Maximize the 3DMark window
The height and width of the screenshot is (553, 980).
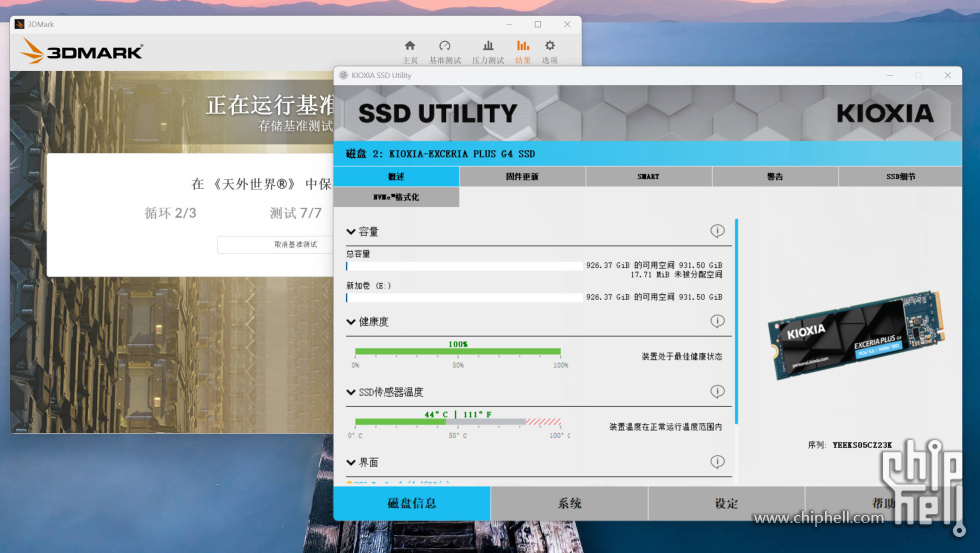coord(538,24)
